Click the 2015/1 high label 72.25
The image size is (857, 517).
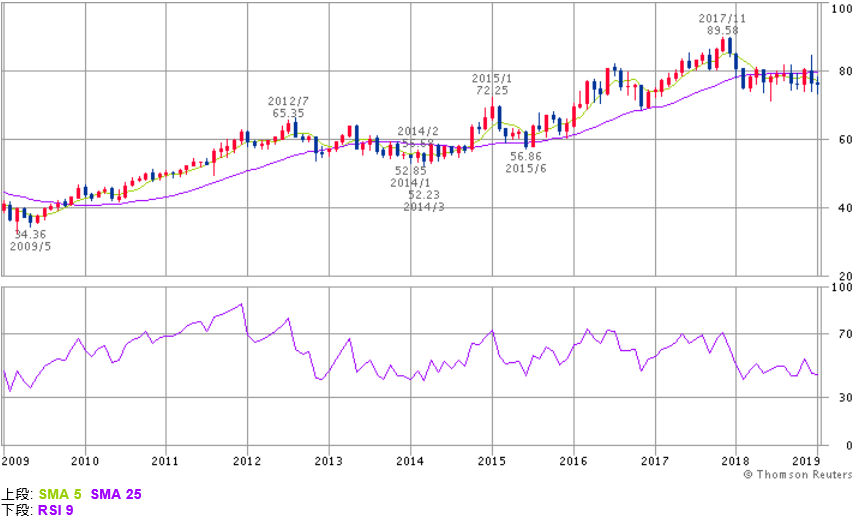pos(492,90)
